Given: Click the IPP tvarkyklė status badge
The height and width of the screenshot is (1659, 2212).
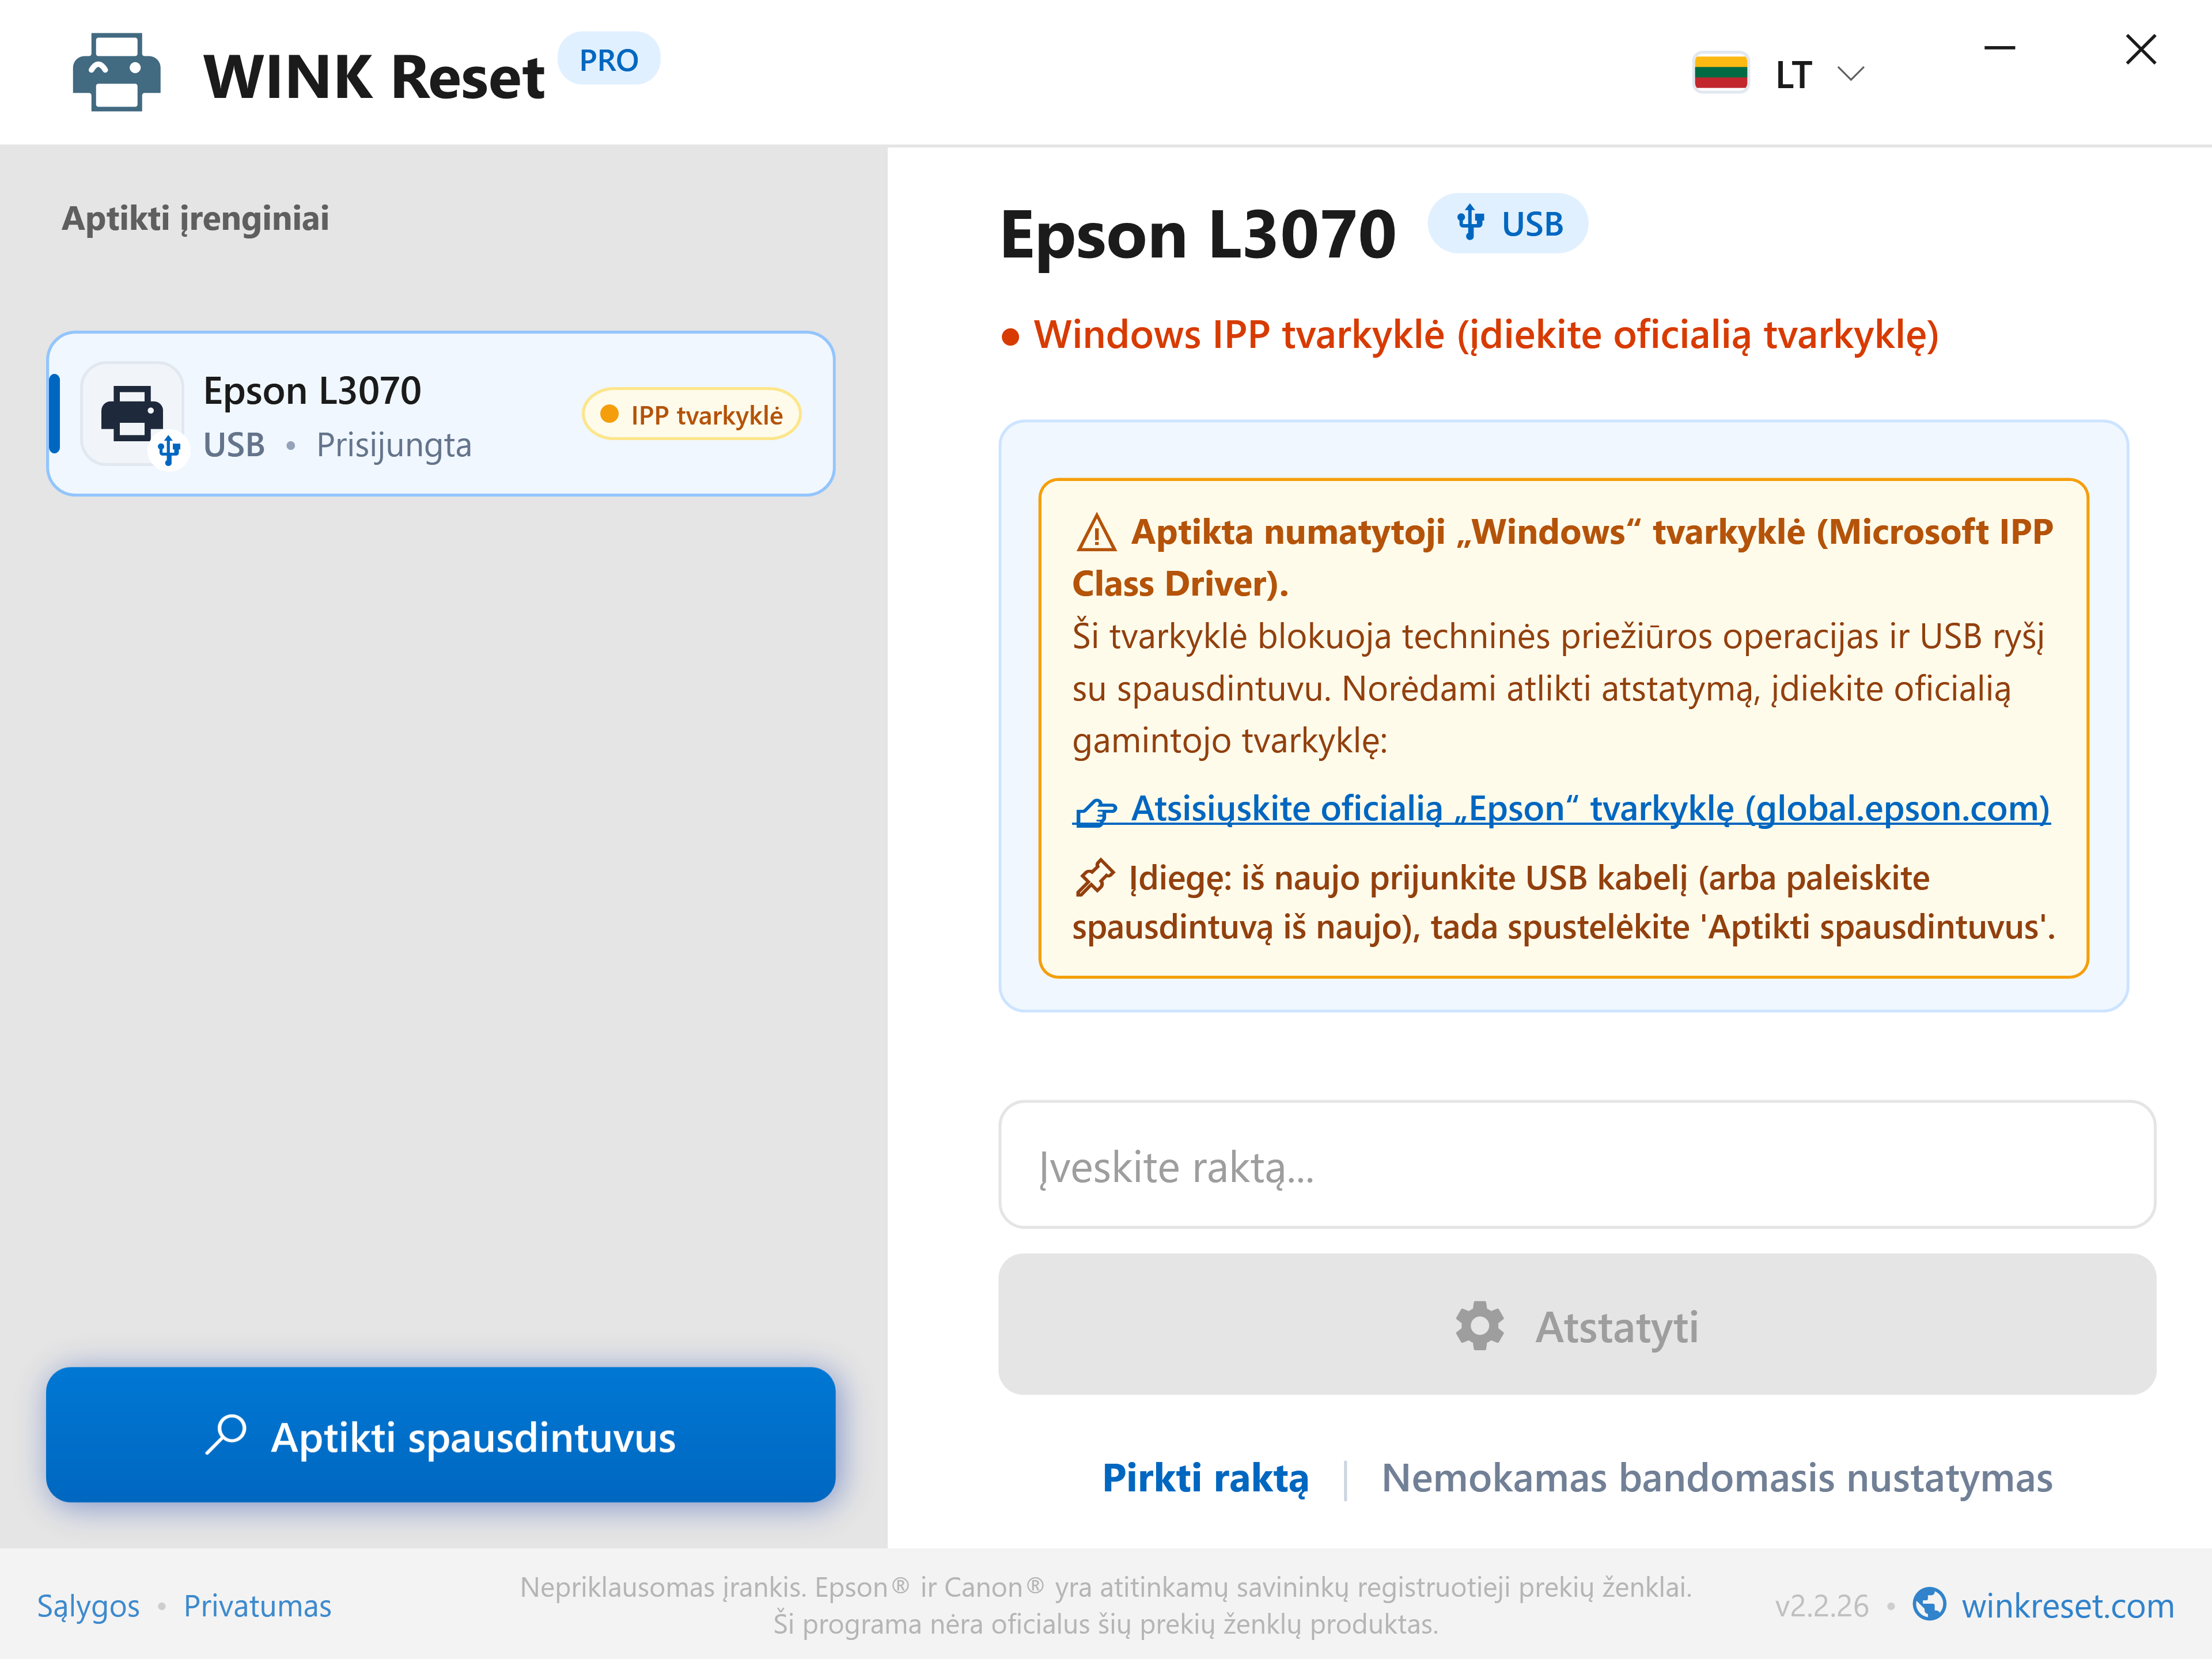Looking at the screenshot, I should 691,414.
